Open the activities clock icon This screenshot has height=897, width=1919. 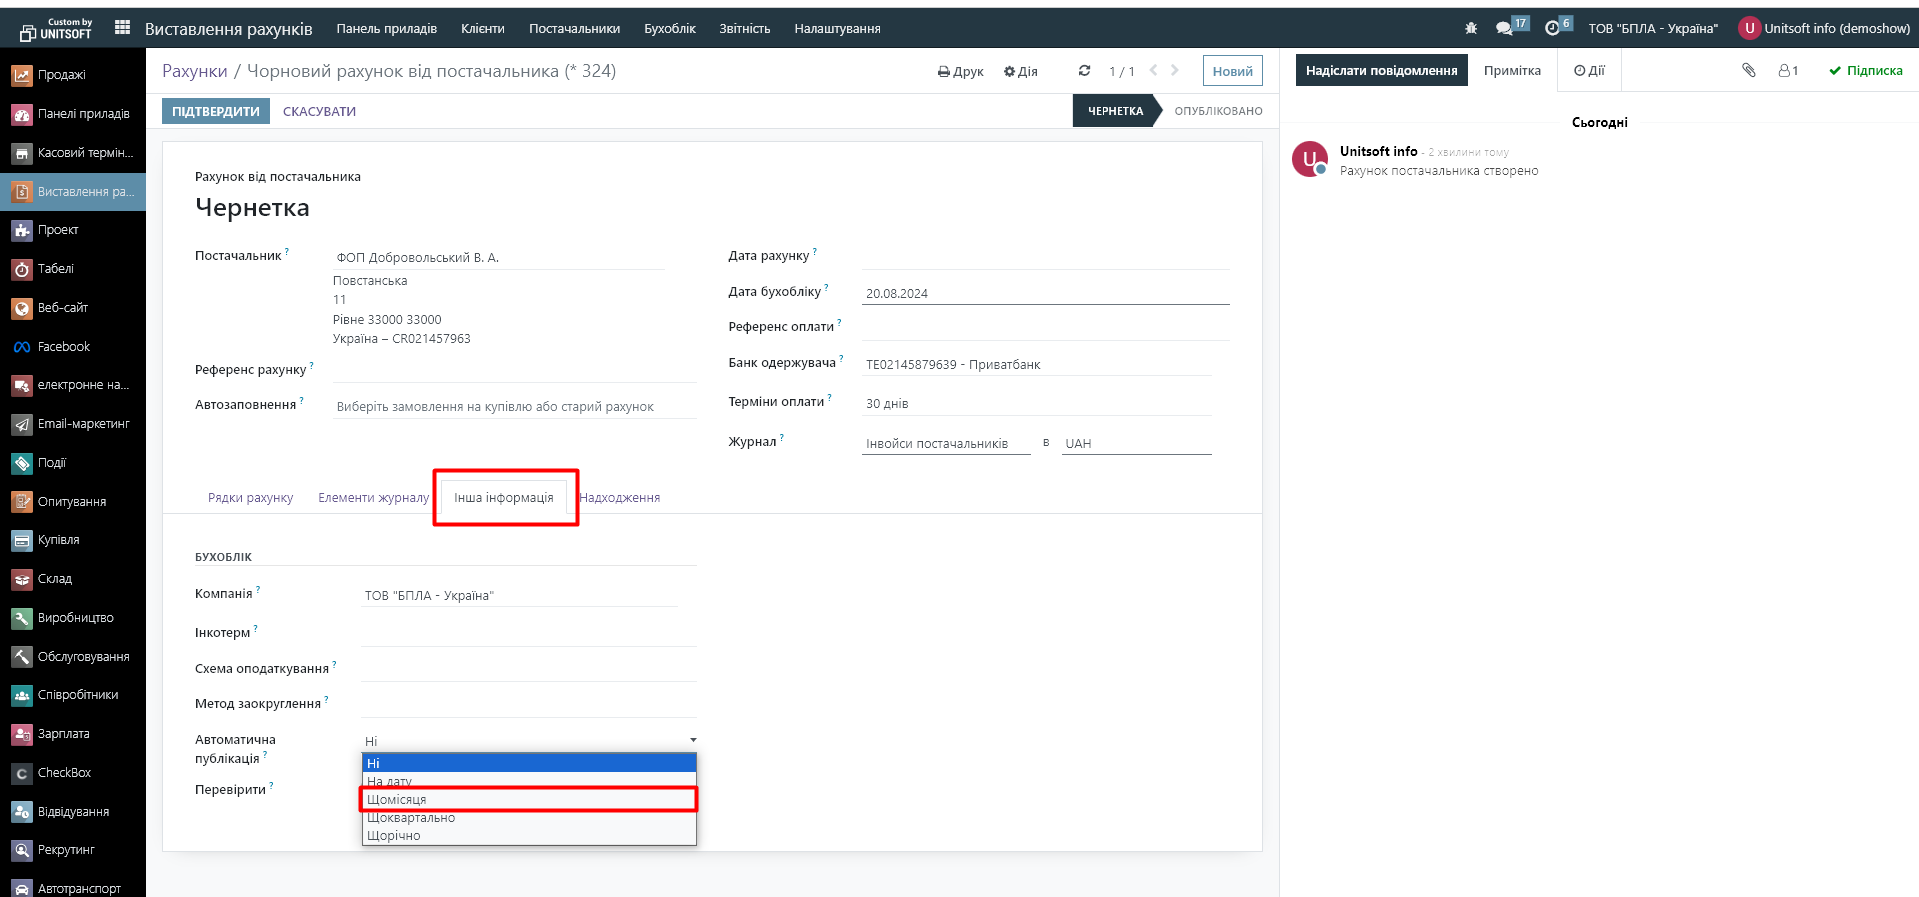(1552, 28)
